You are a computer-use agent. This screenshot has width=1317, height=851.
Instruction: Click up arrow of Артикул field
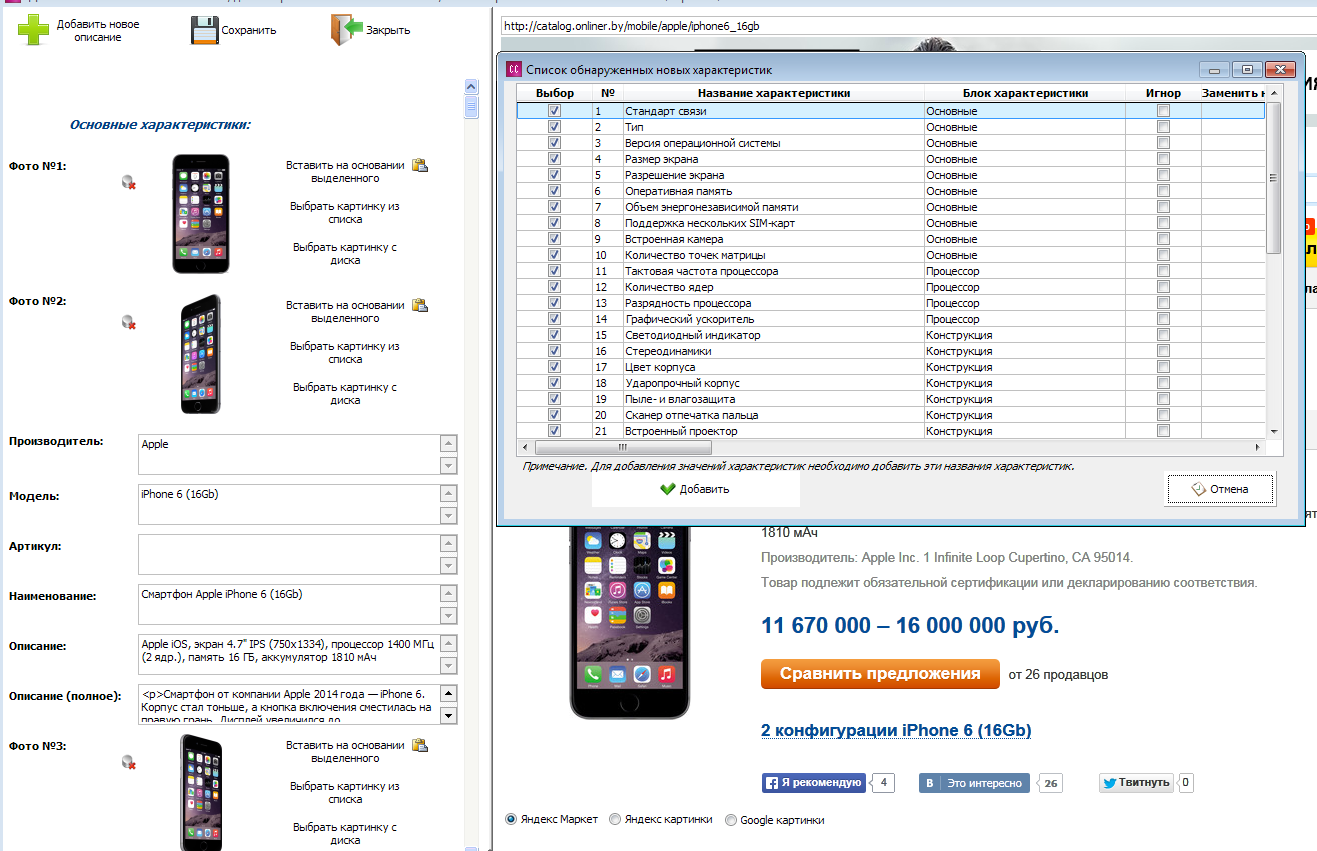(x=449, y=544)
